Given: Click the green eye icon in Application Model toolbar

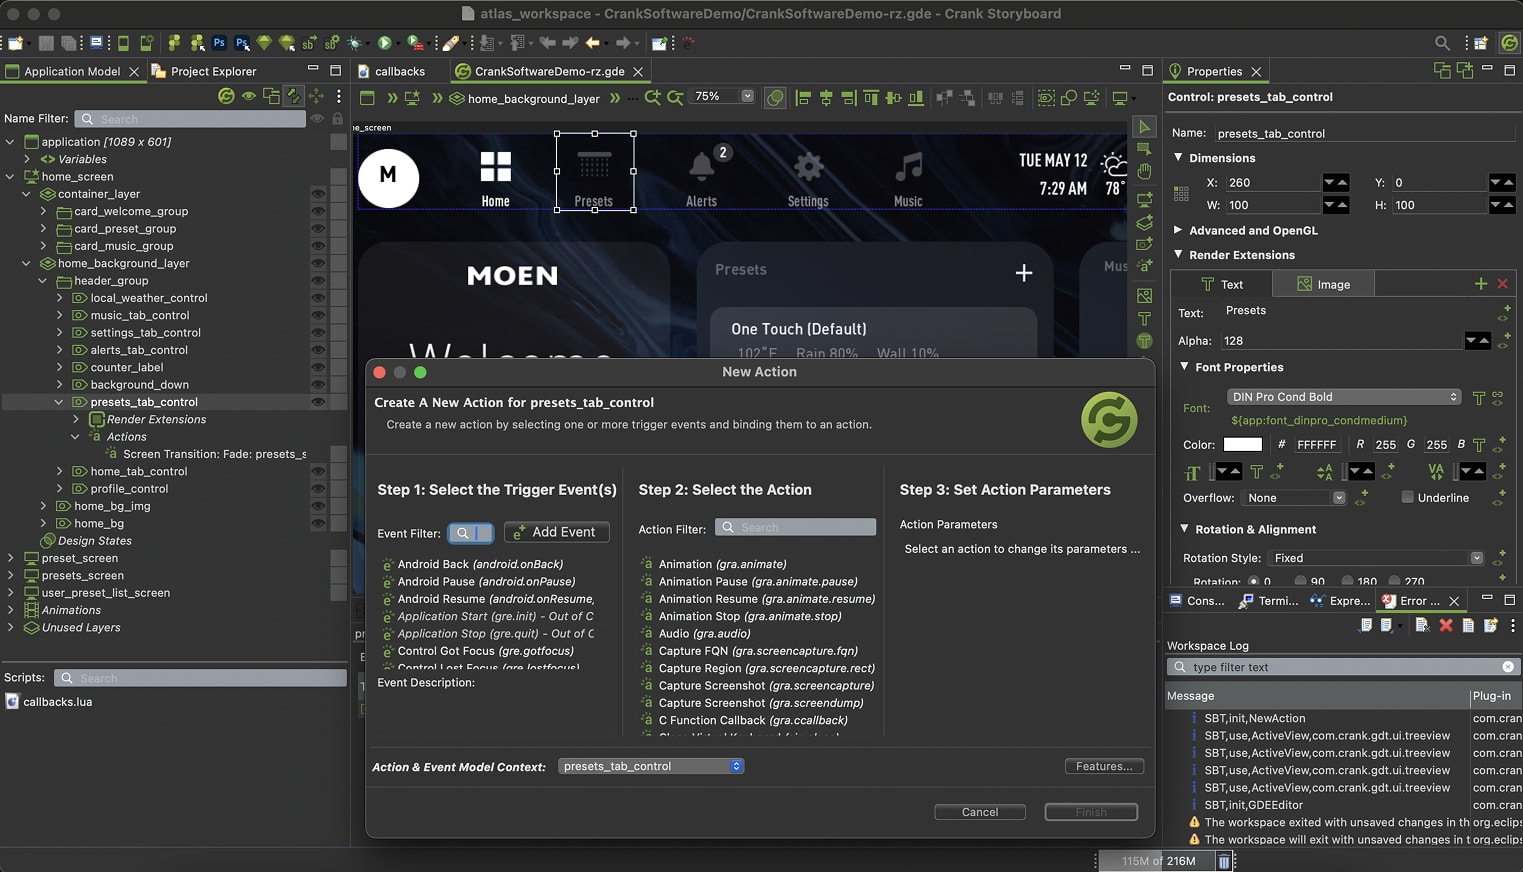Looking at the screenshot, I should [248, 96].
